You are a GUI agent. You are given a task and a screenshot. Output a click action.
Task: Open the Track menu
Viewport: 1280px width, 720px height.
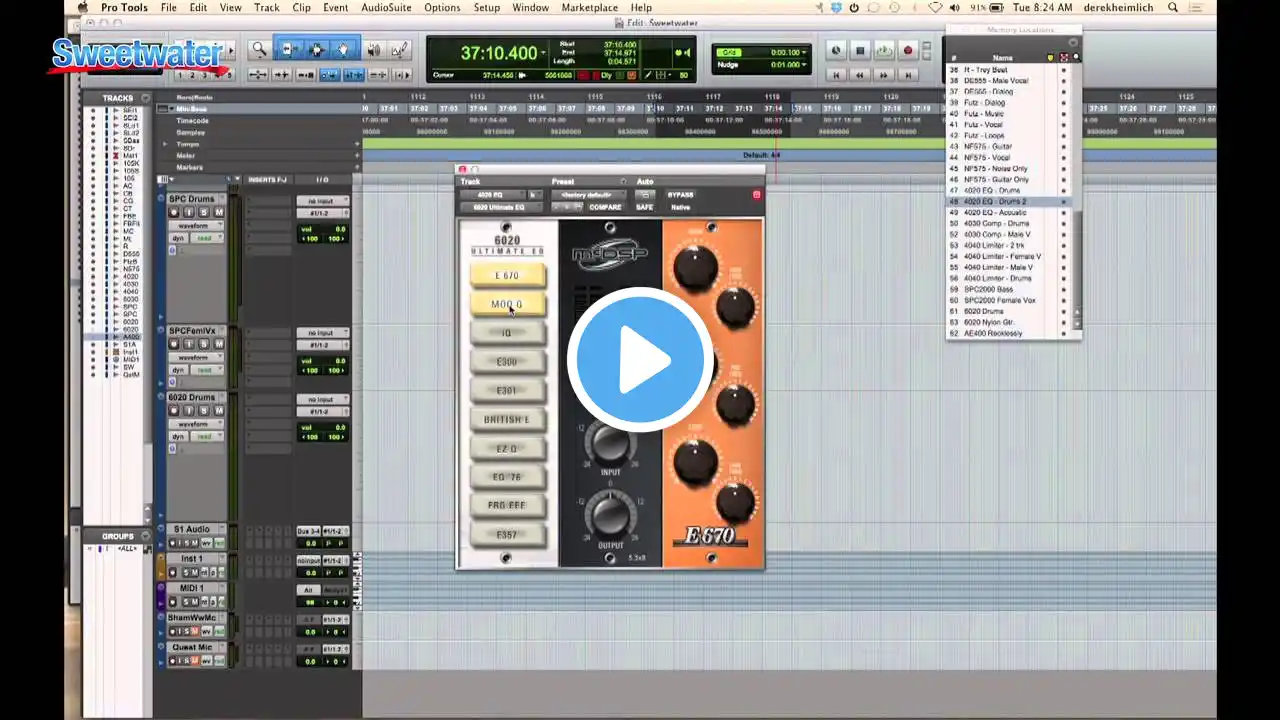[267, 7]
